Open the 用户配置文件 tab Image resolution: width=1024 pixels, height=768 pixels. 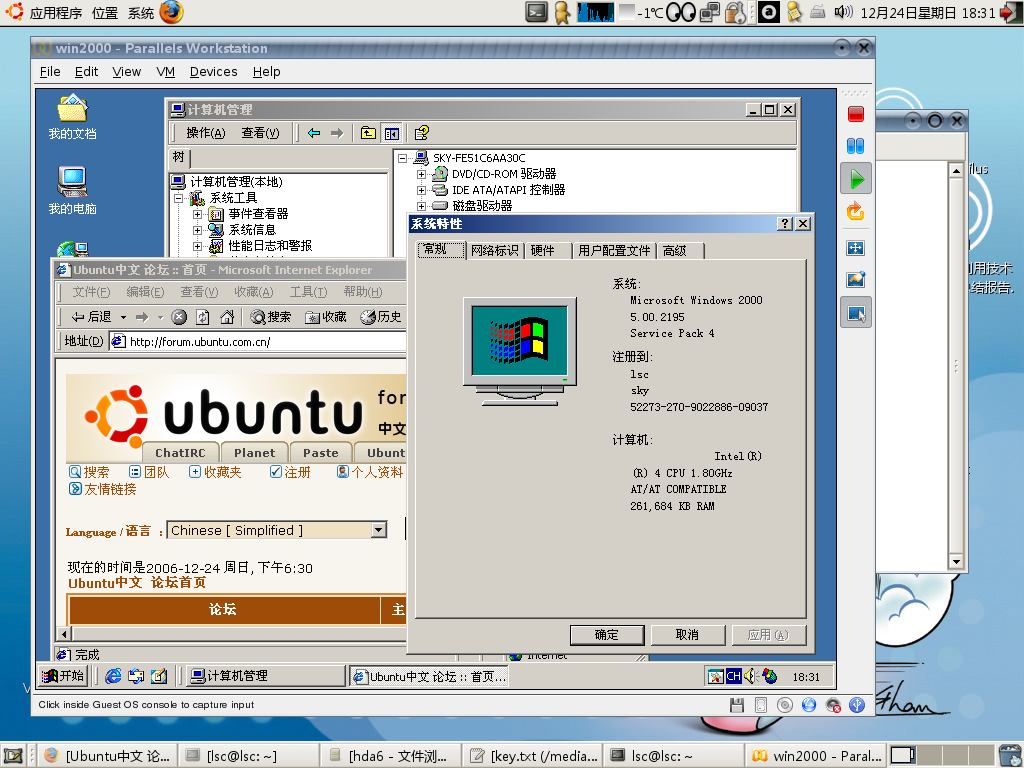point(615,251)
